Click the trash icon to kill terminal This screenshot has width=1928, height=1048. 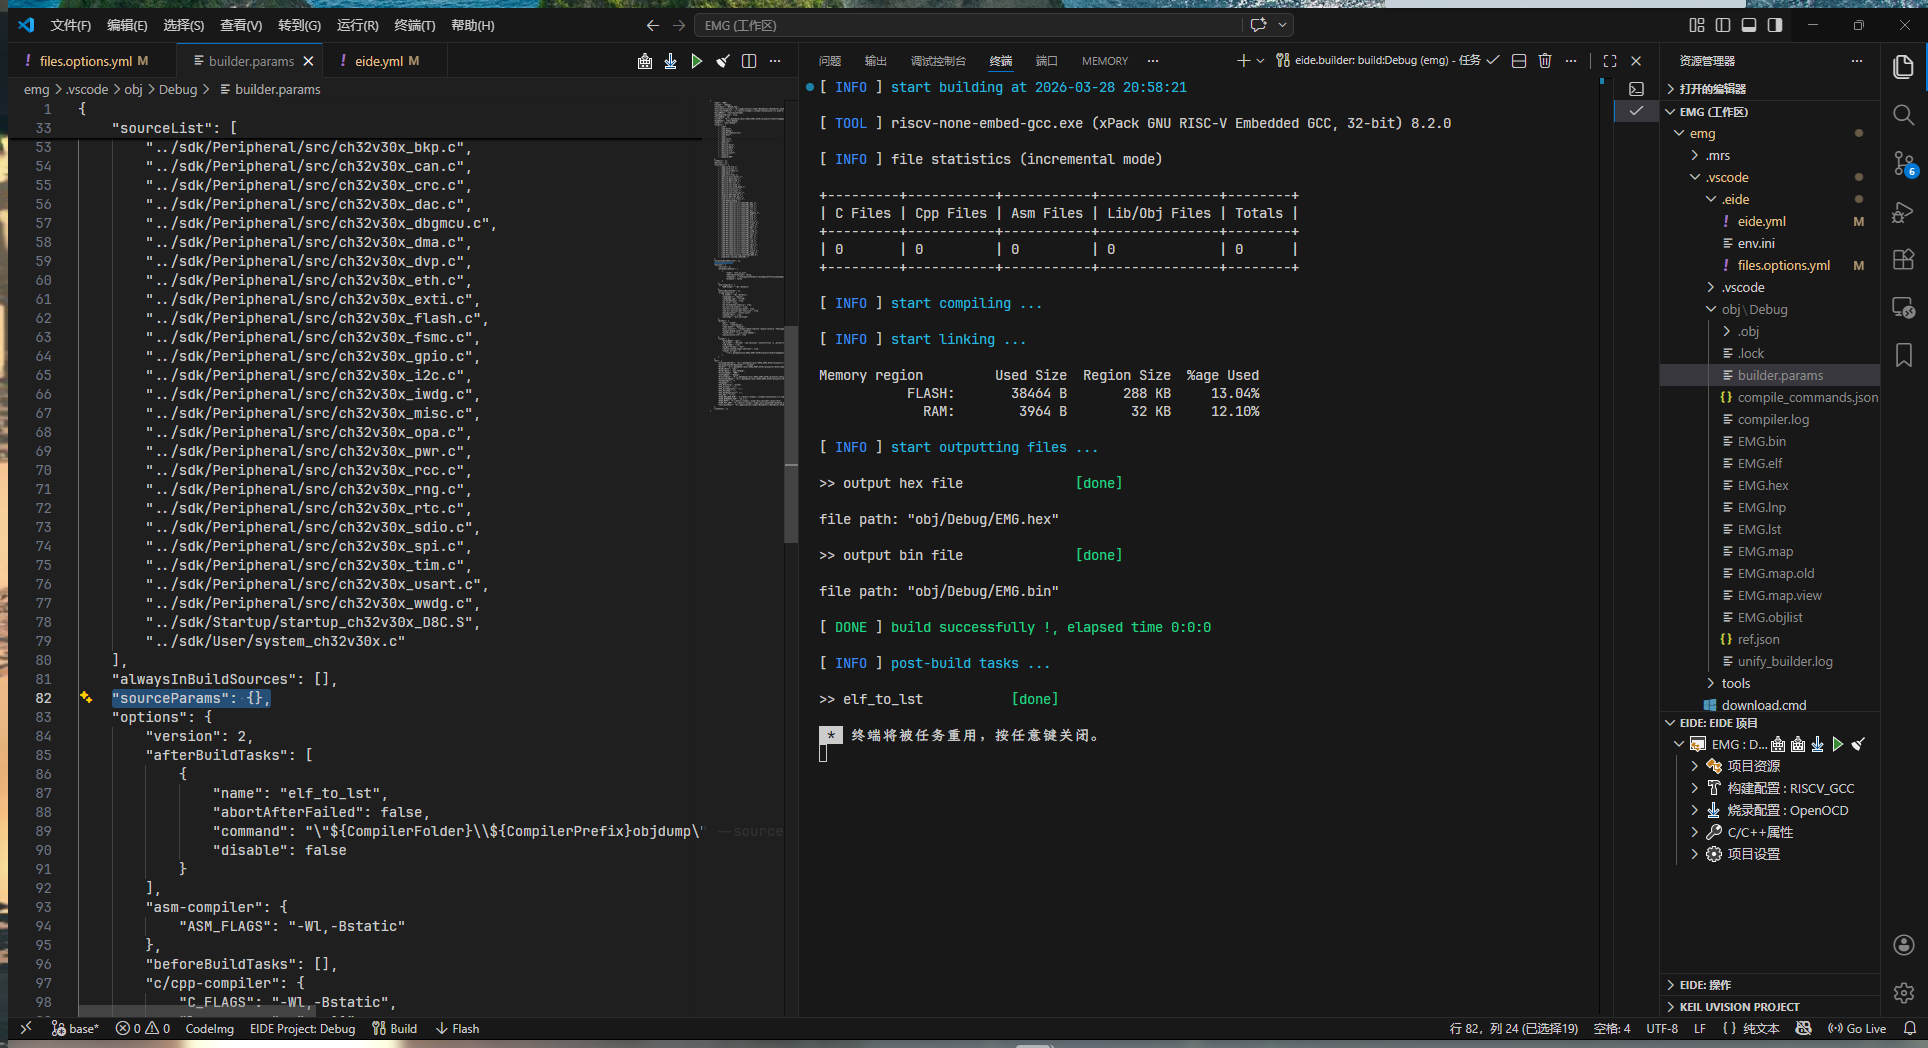click(x=1545, y=61)
